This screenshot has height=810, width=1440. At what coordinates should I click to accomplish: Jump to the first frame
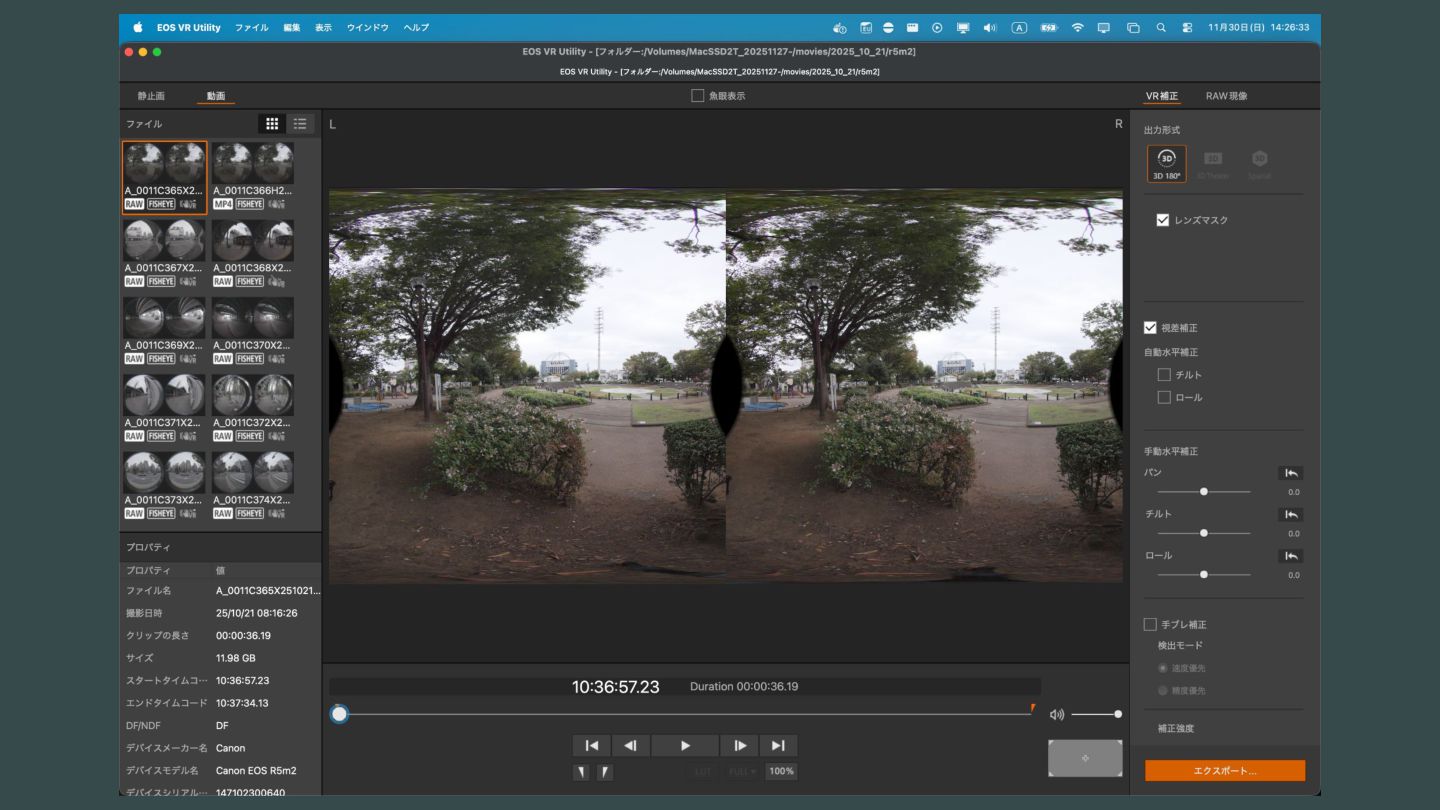pyautogui.click(x=591, y=745)
